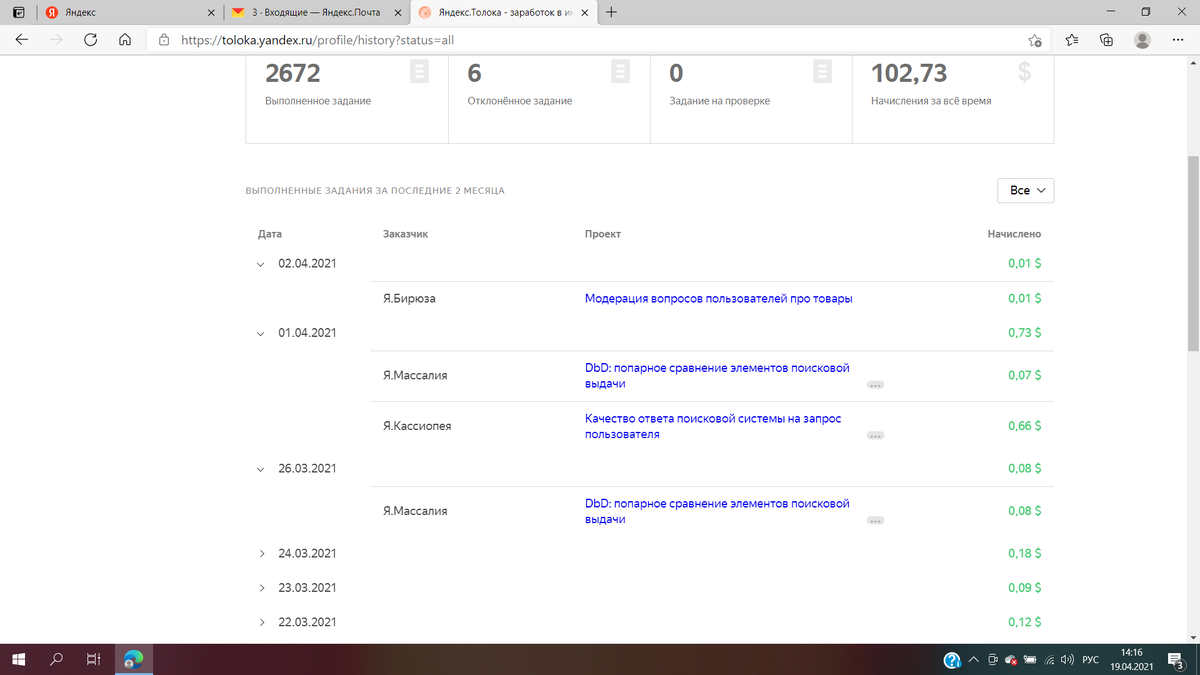
Task: Open the DbD project link under 26.03.2021
Action: tap(717, 511)
